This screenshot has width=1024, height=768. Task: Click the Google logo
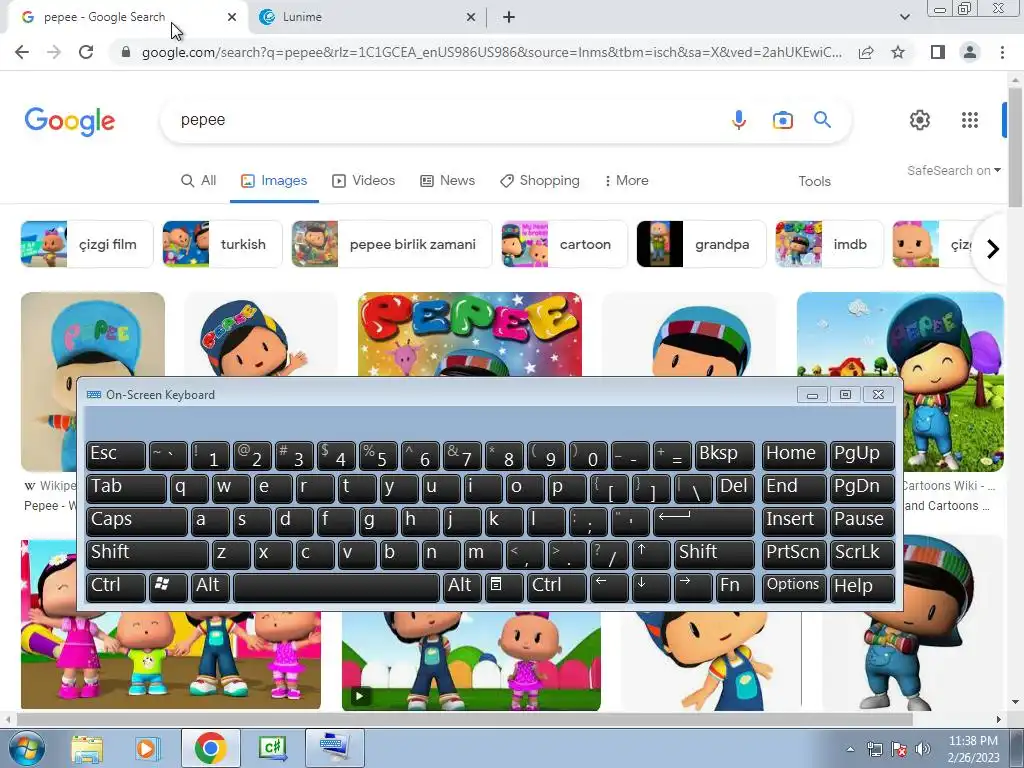[70, 121]
